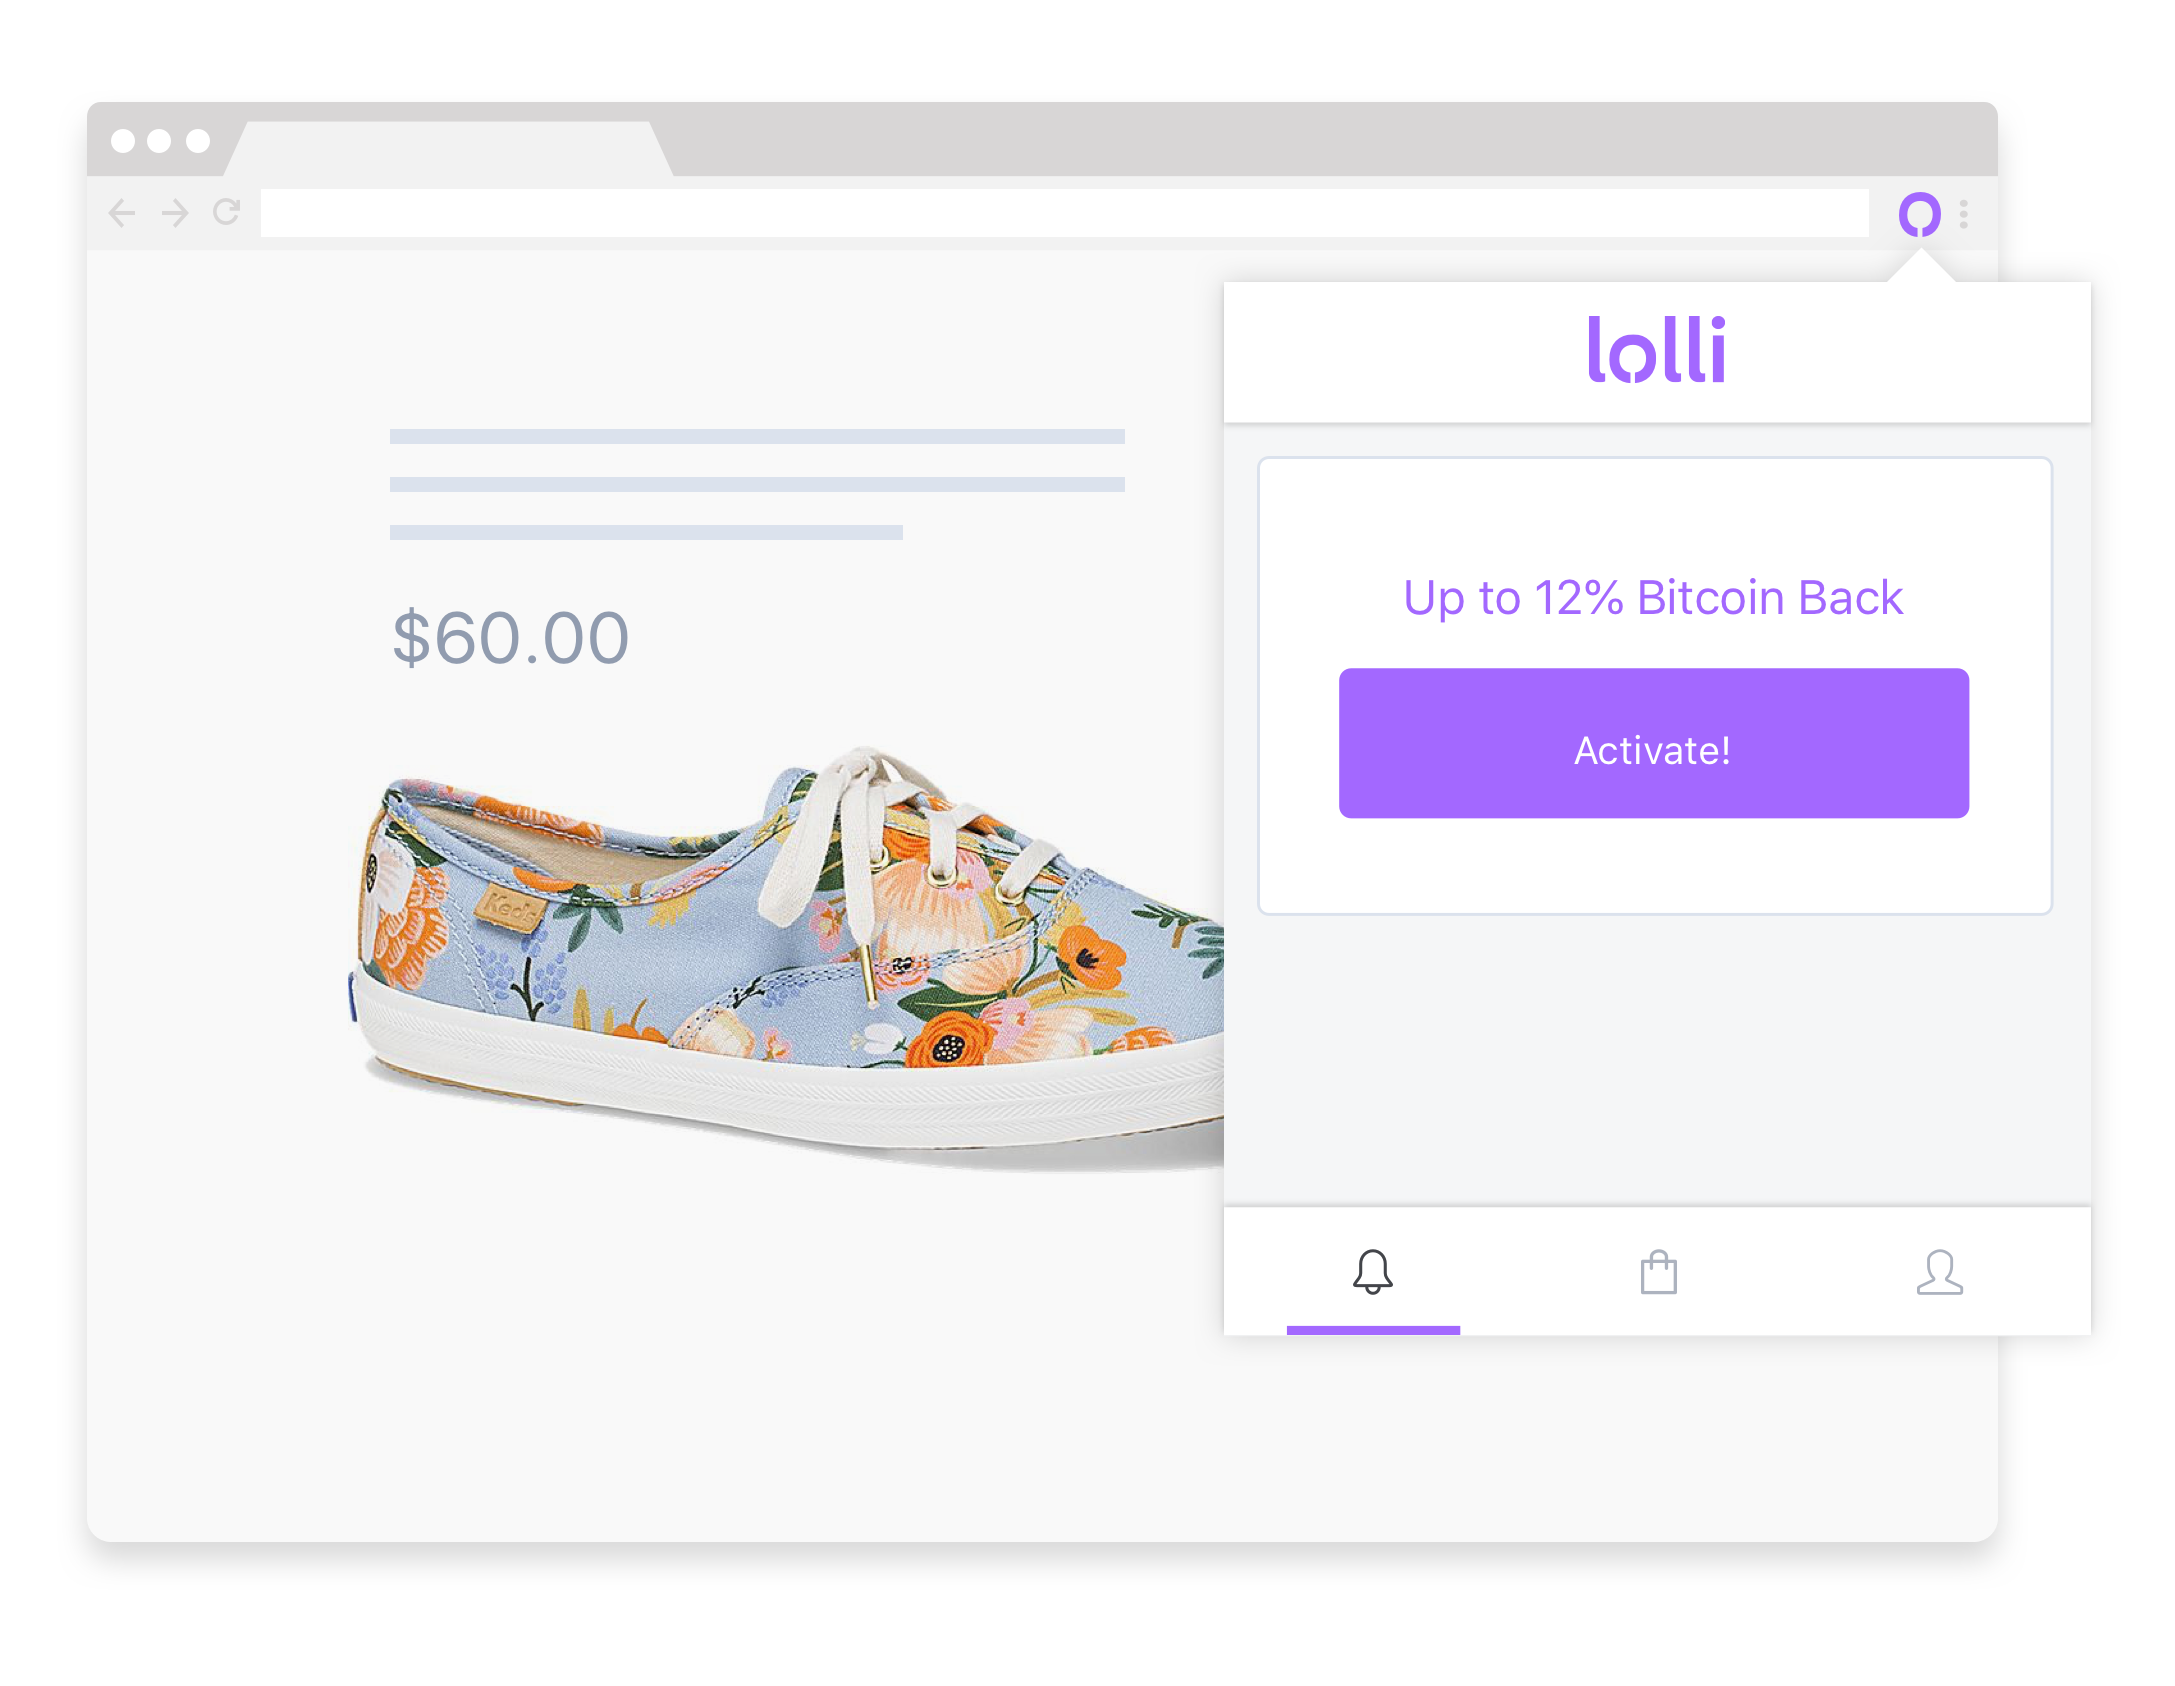Open the browser three-dot menu
Viewport: 2175px width, 1686px height.
(1964, 214)
